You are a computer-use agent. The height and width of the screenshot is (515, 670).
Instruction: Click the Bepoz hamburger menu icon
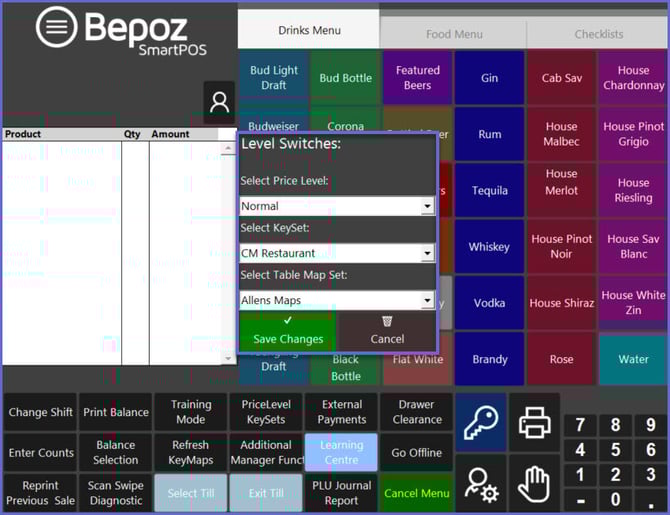(x=57, y=27)
